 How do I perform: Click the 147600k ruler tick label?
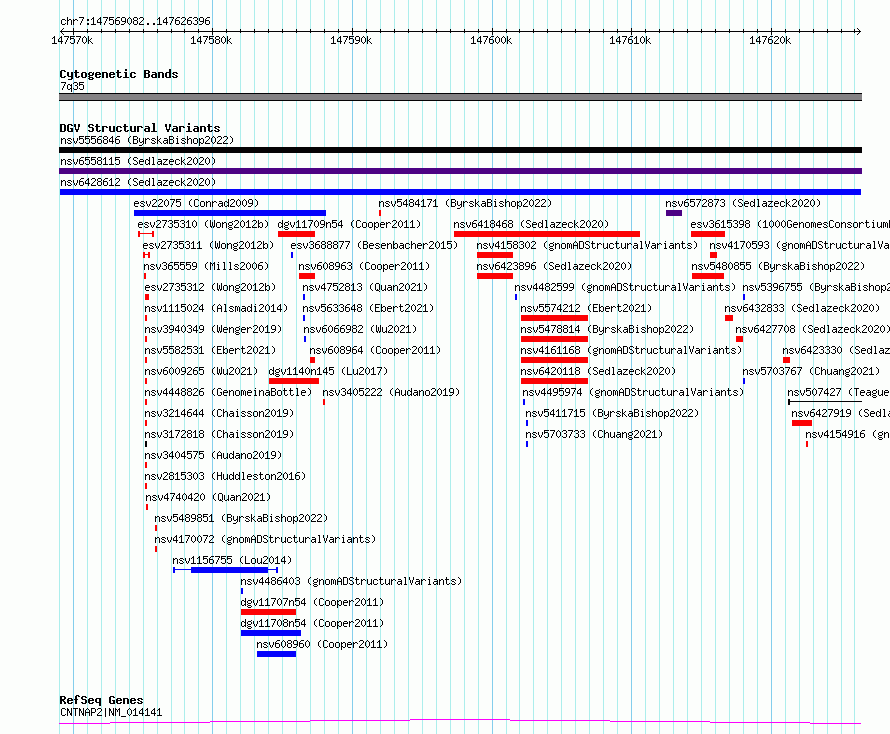coord(491,40)
